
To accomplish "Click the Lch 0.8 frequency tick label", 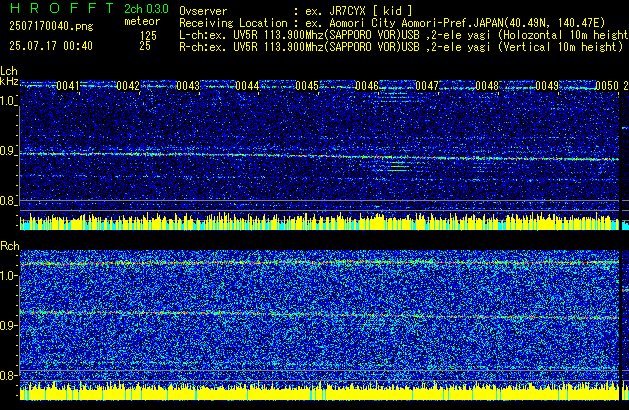I will pyautogui.click(x=8, y=201).
